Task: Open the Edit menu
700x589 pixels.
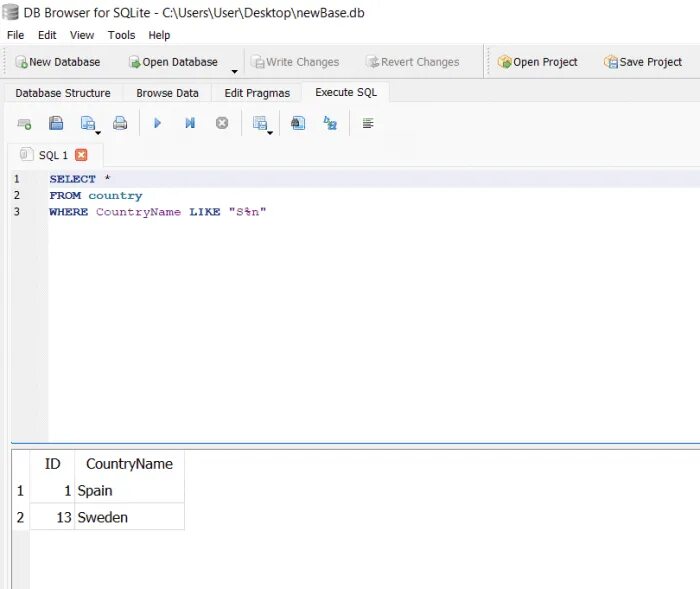Action: (47, 35)
